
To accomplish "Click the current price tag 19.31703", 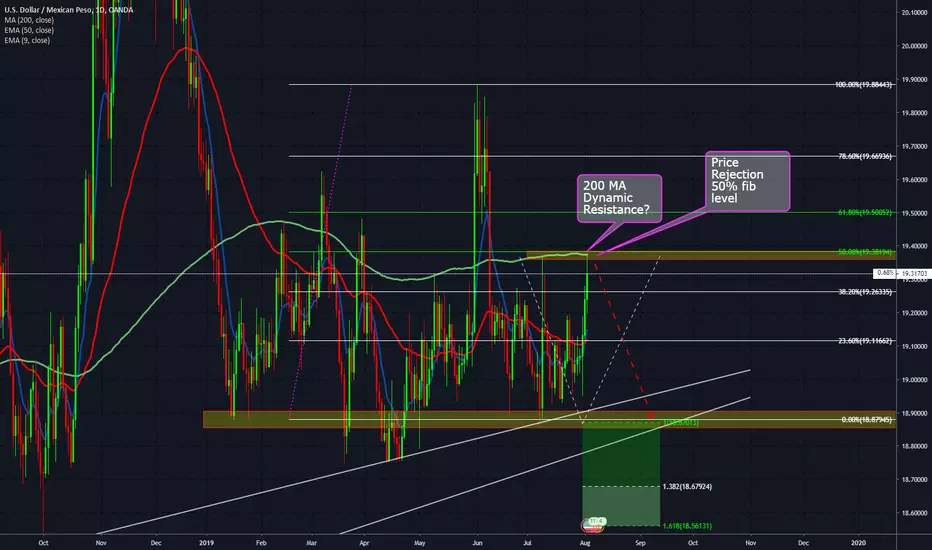I will tap(914, 273).
